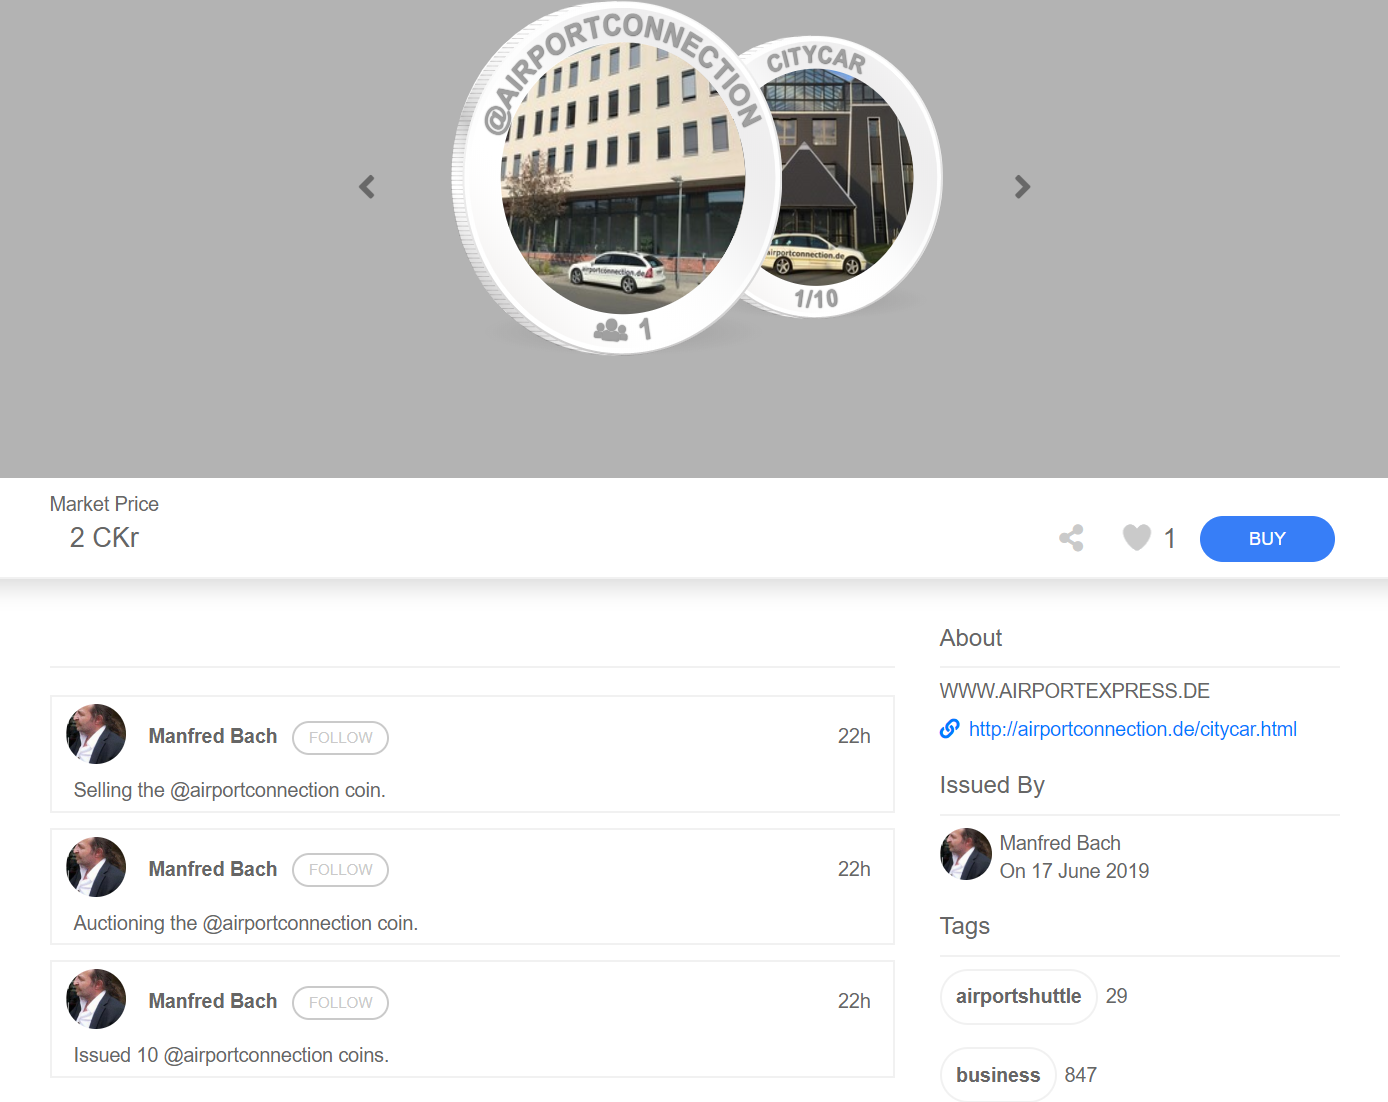
Task: Open Manfred Bach name under Issued By
Action: (1060, 843)
